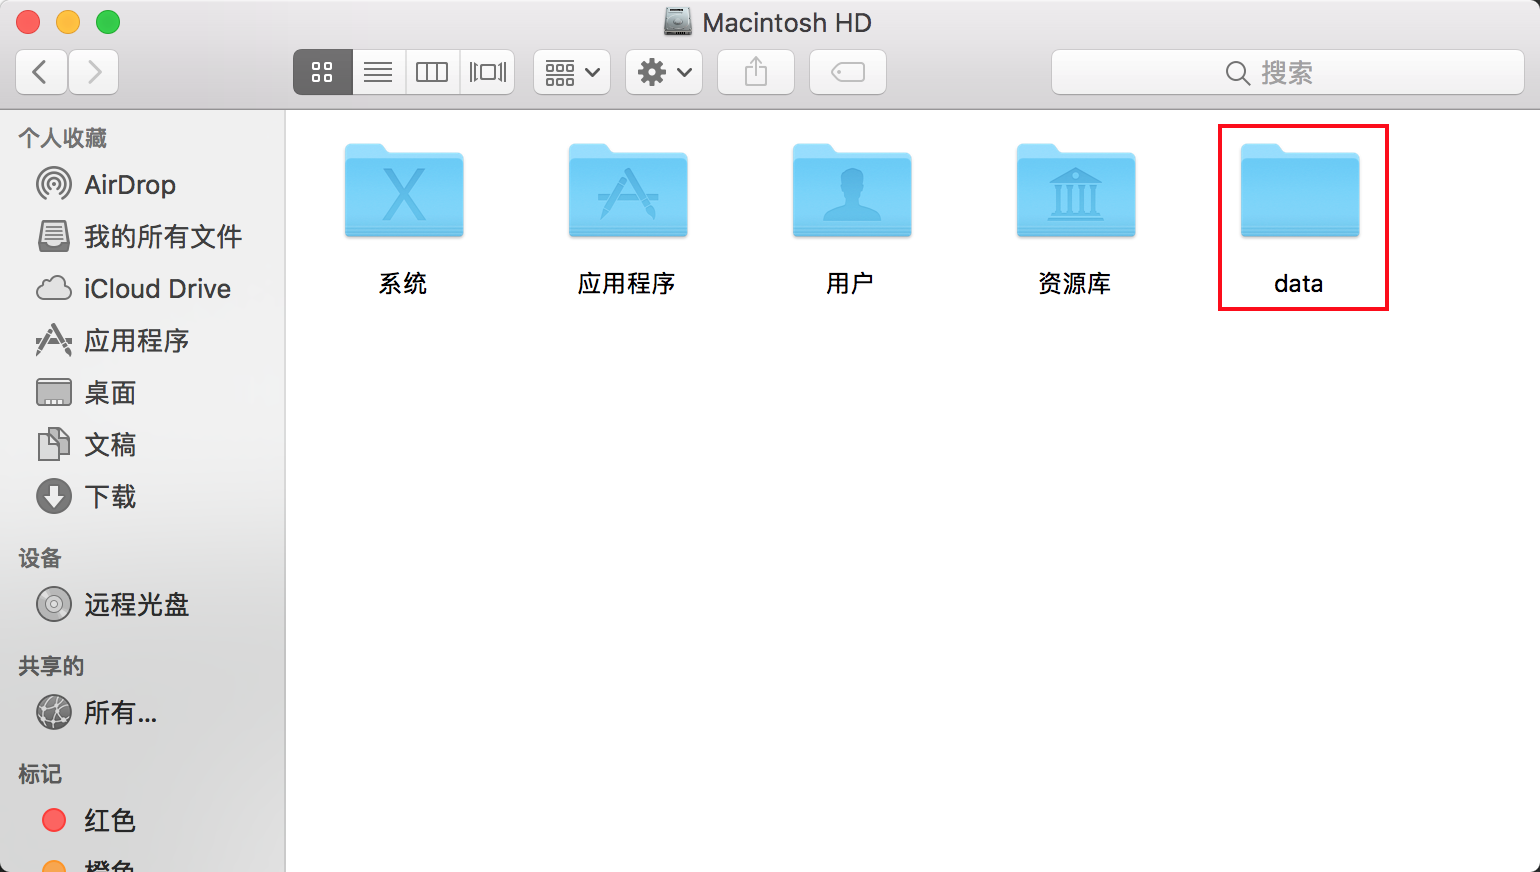Focus the 搜索 search field
Screen dimensions: 1540x872
point(1288,72)
